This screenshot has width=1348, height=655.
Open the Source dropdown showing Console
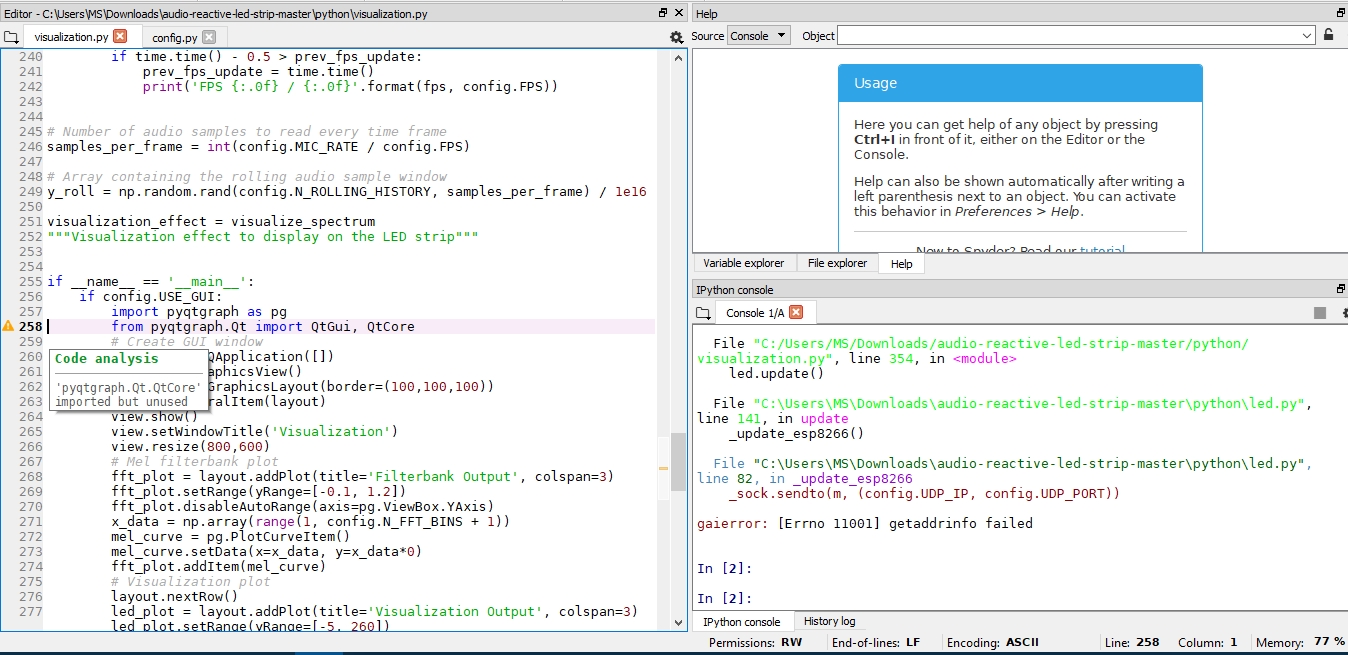[x=758, y=35]
